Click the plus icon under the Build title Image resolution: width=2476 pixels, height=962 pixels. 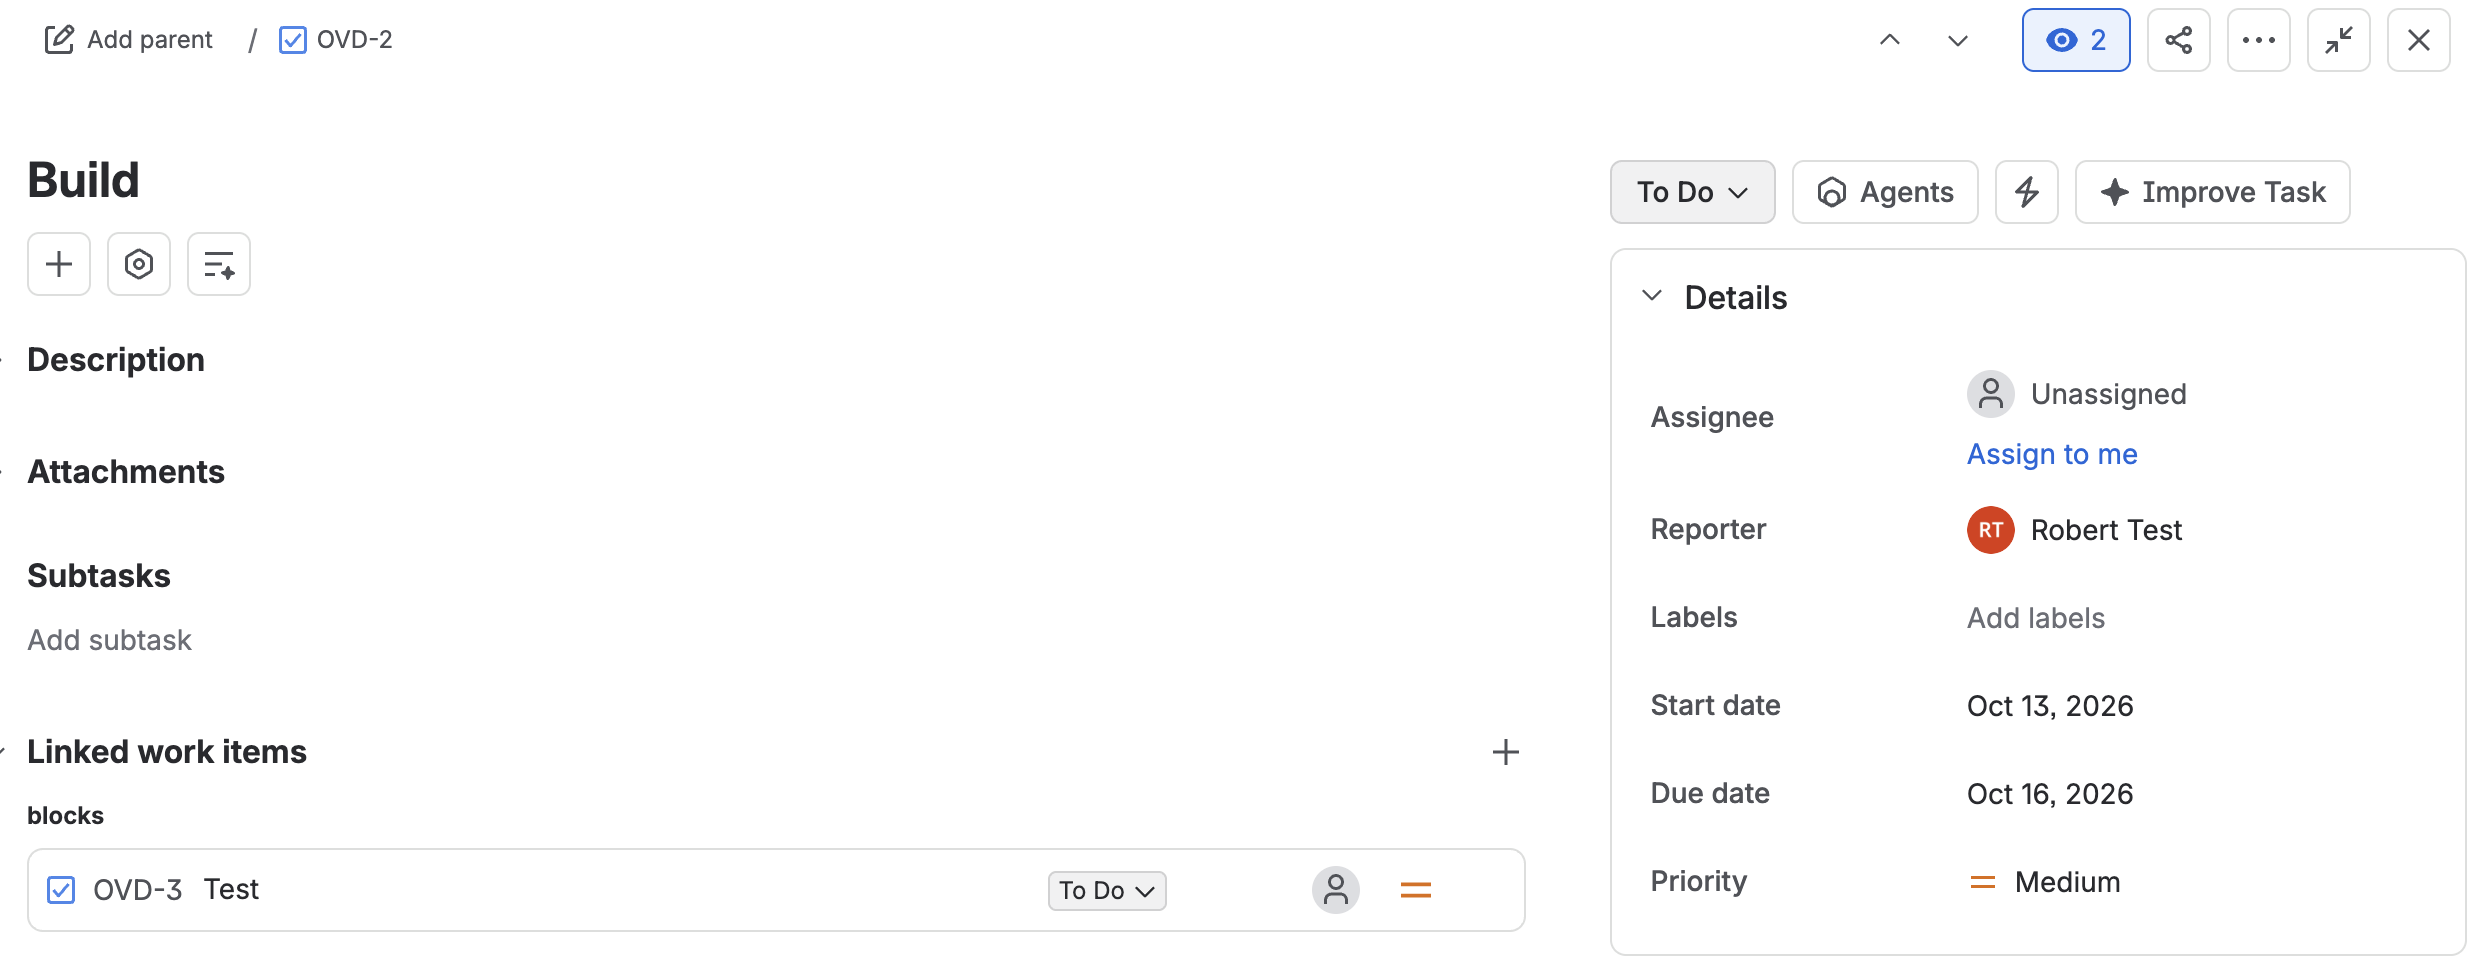click(x=59, y=264)
